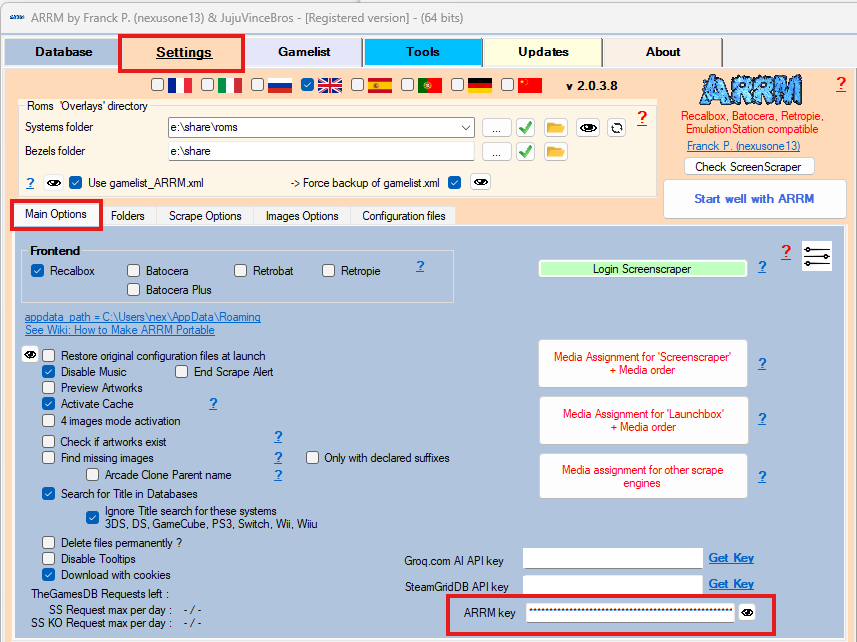The image size is (857, 642).
Task: Click the green checkmark beside Systems folder
Action: tap(525, 127)
